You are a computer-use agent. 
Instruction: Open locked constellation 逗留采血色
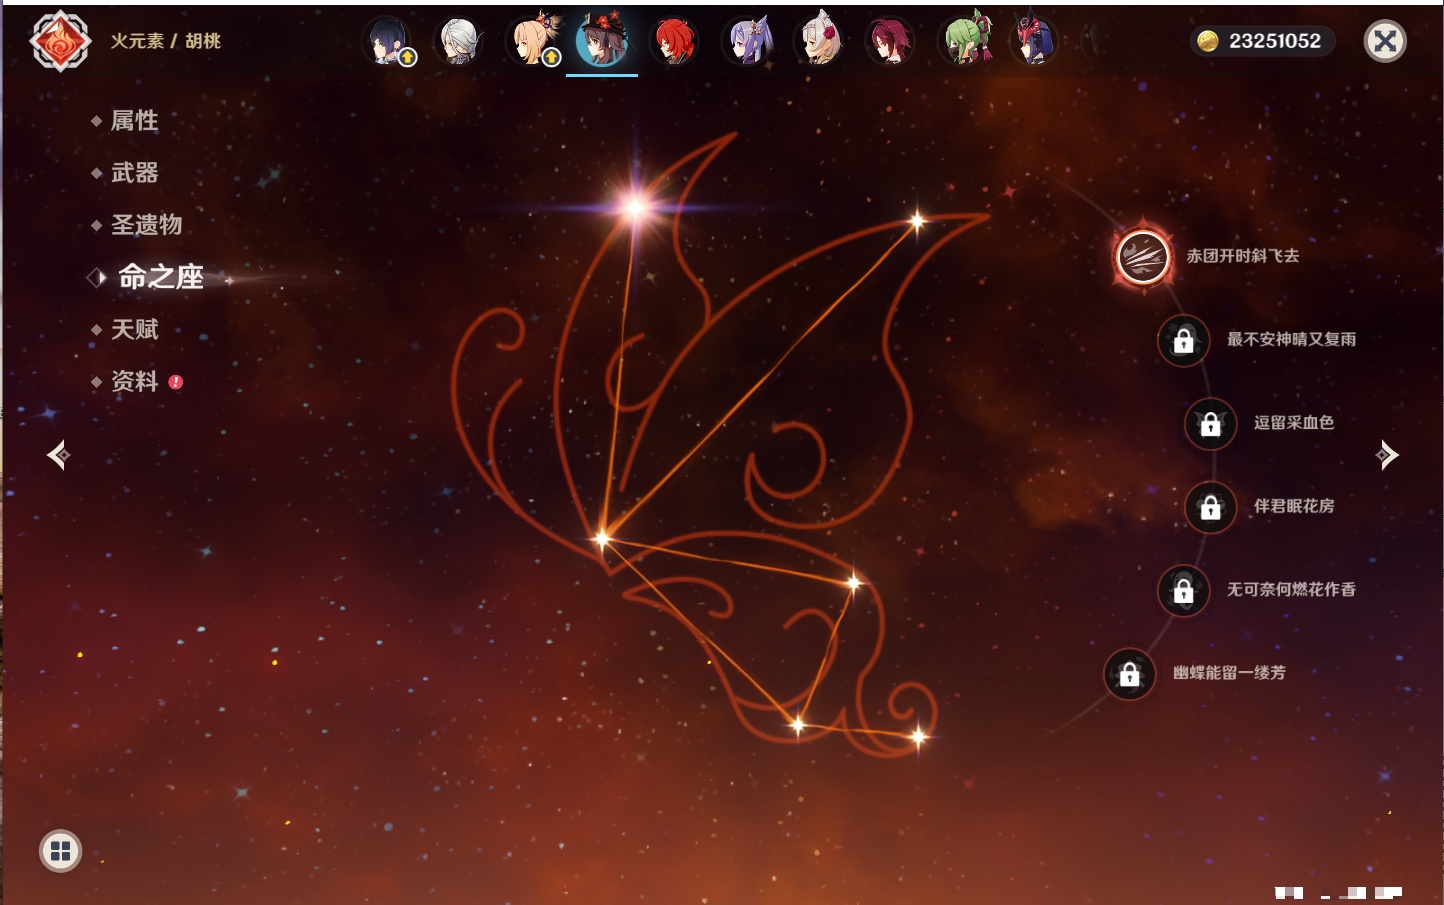[1210, 423]
